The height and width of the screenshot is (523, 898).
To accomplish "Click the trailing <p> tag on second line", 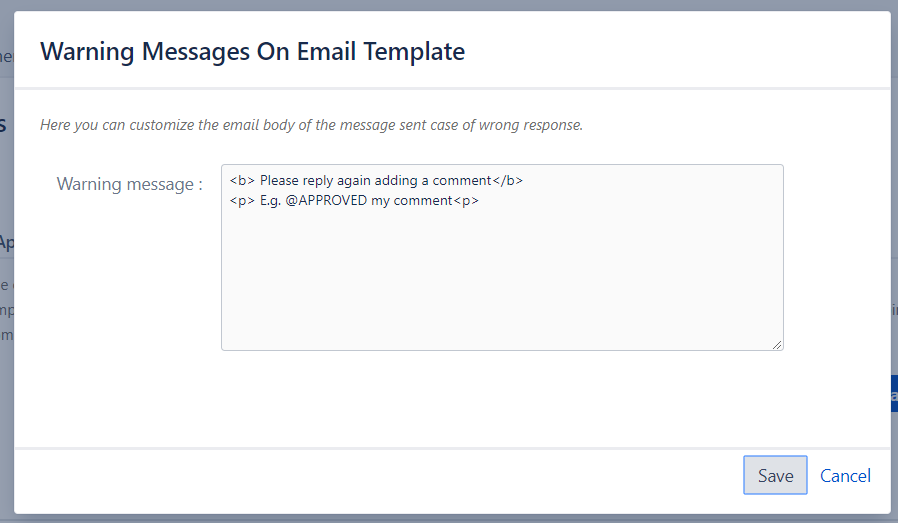I will [467, 200].
